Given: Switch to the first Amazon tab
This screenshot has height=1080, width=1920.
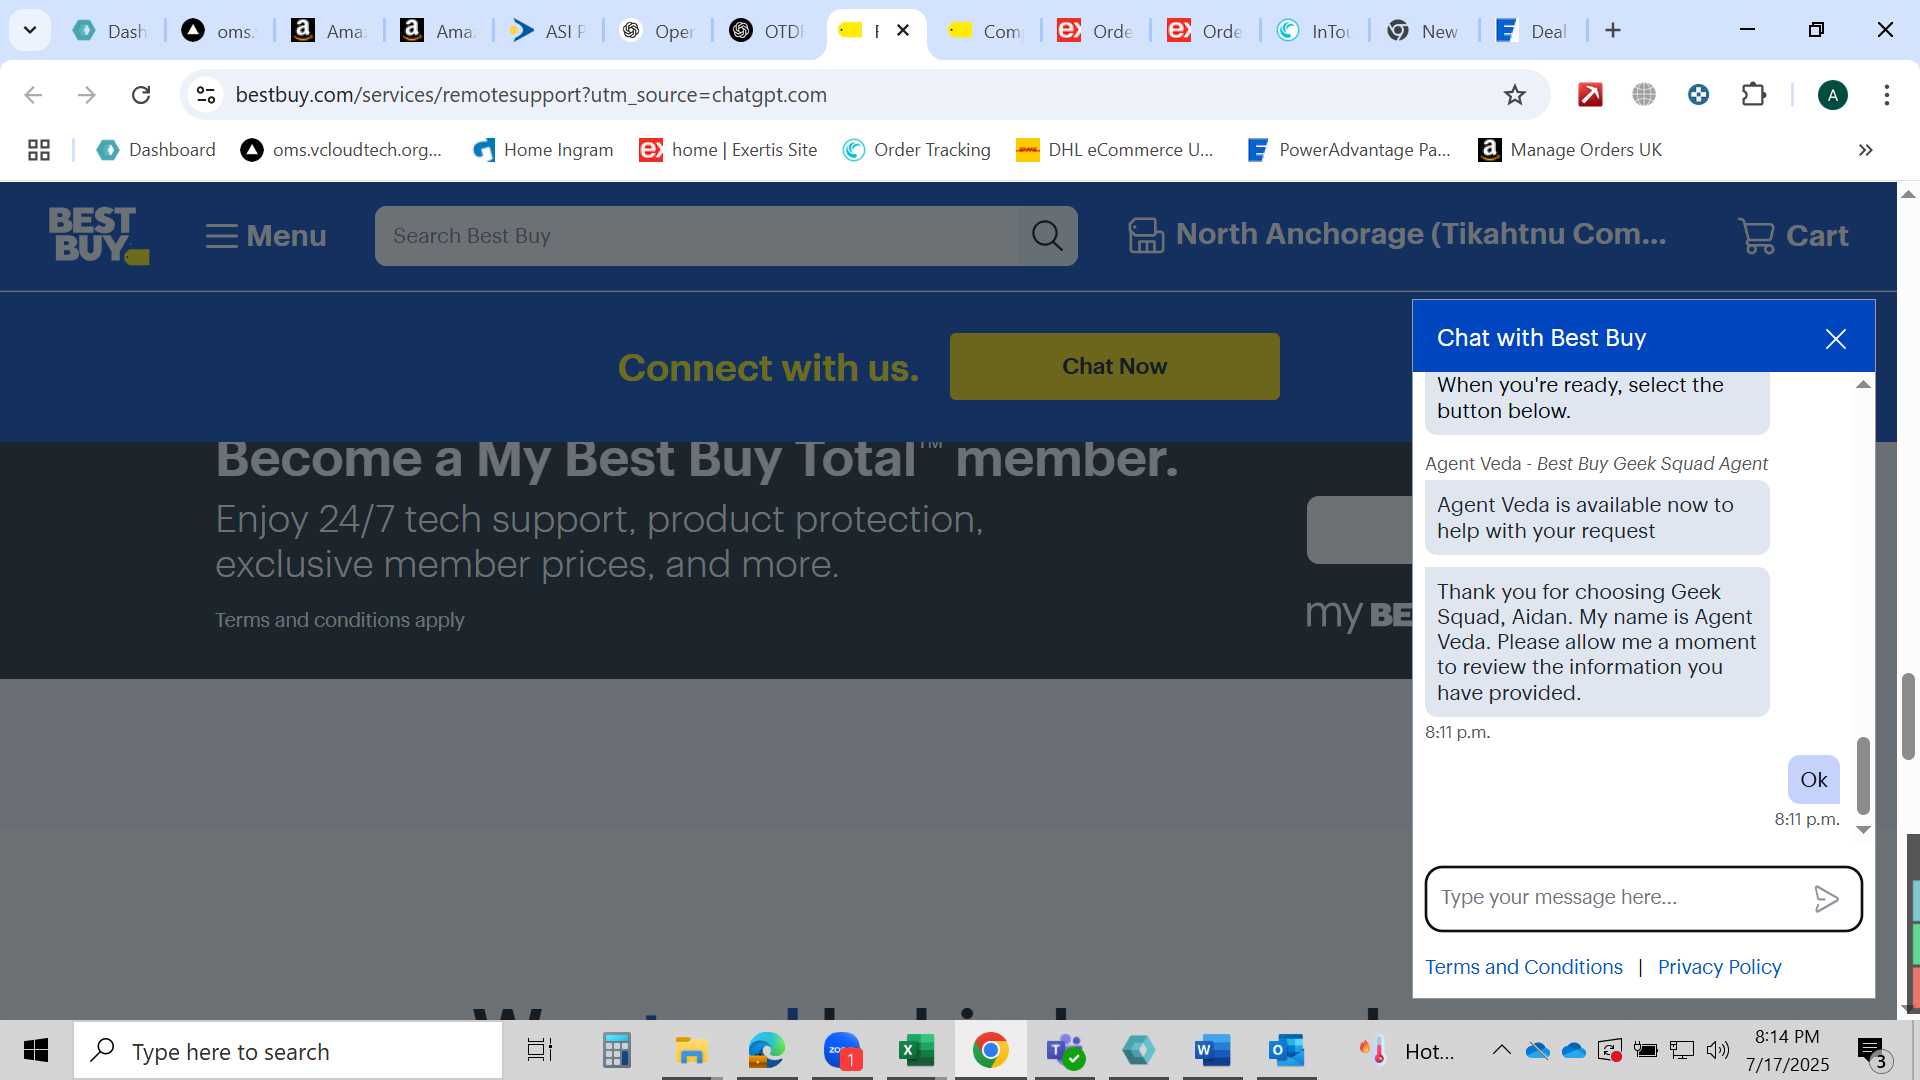Looking at the screenshot, I should (329, 31).
